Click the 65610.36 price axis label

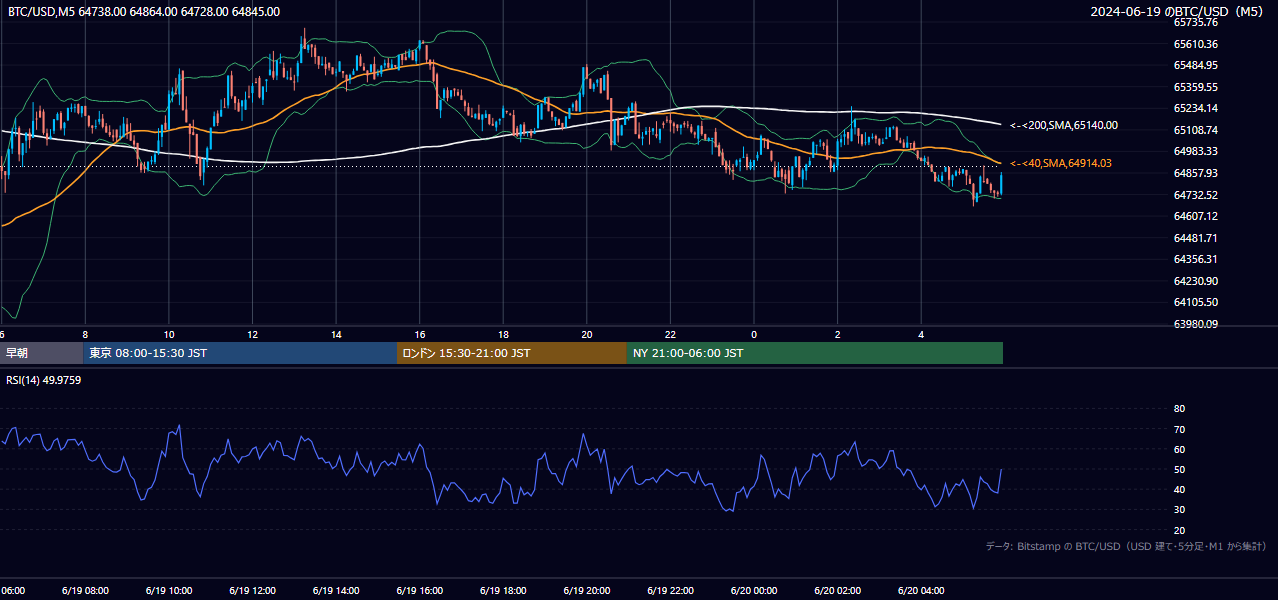(1195, 44)
